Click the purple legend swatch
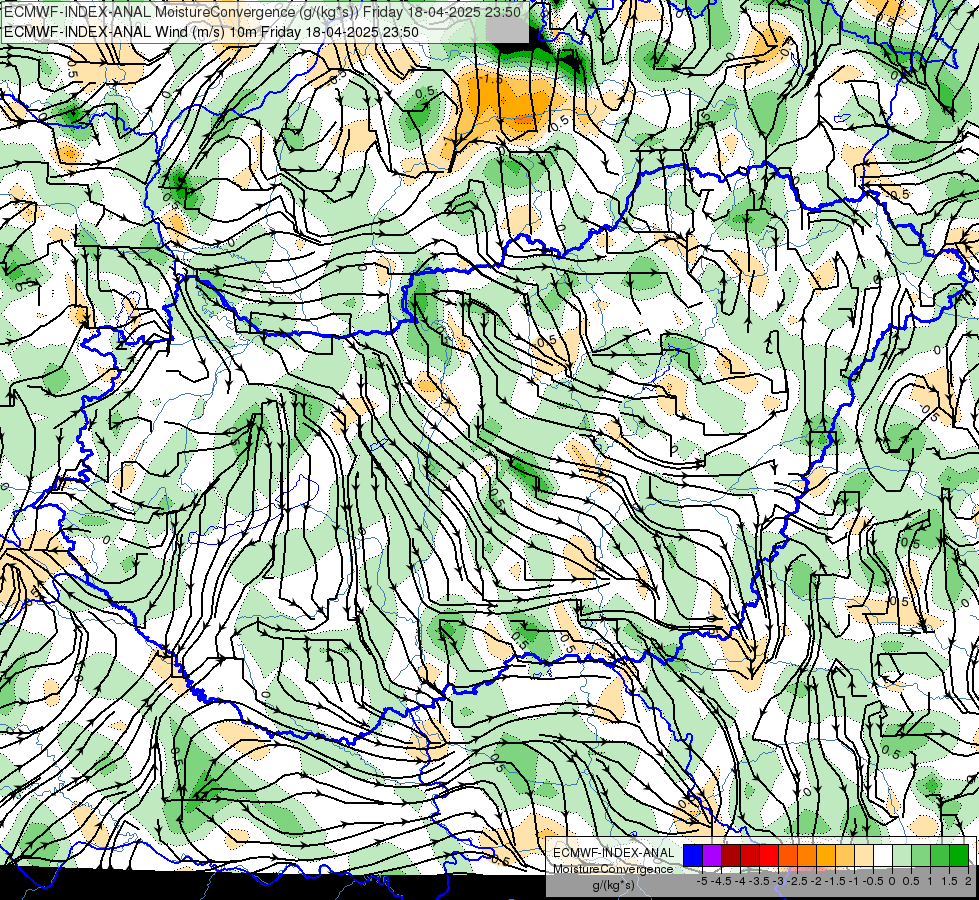Screen dimensions: 979x900 (x=712, y=855)
